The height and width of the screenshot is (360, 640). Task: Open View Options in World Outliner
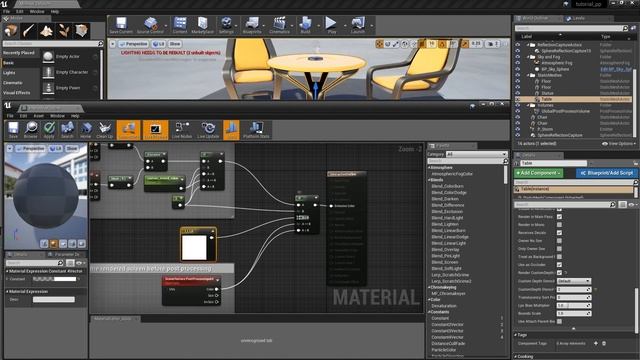(x=619, y=144)
